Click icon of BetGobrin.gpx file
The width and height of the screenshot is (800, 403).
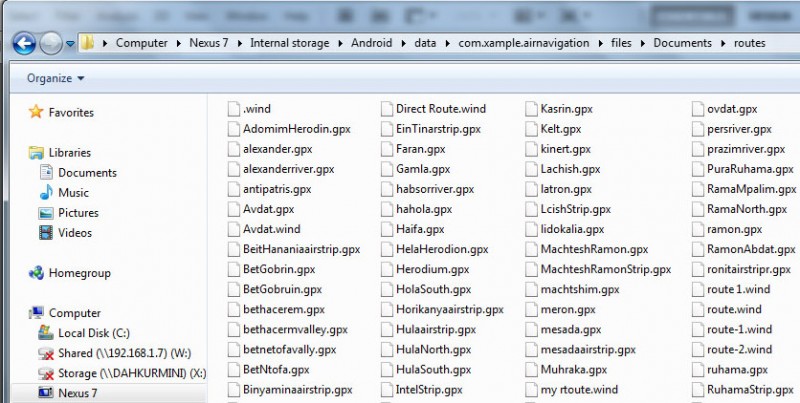coord(234,269)
